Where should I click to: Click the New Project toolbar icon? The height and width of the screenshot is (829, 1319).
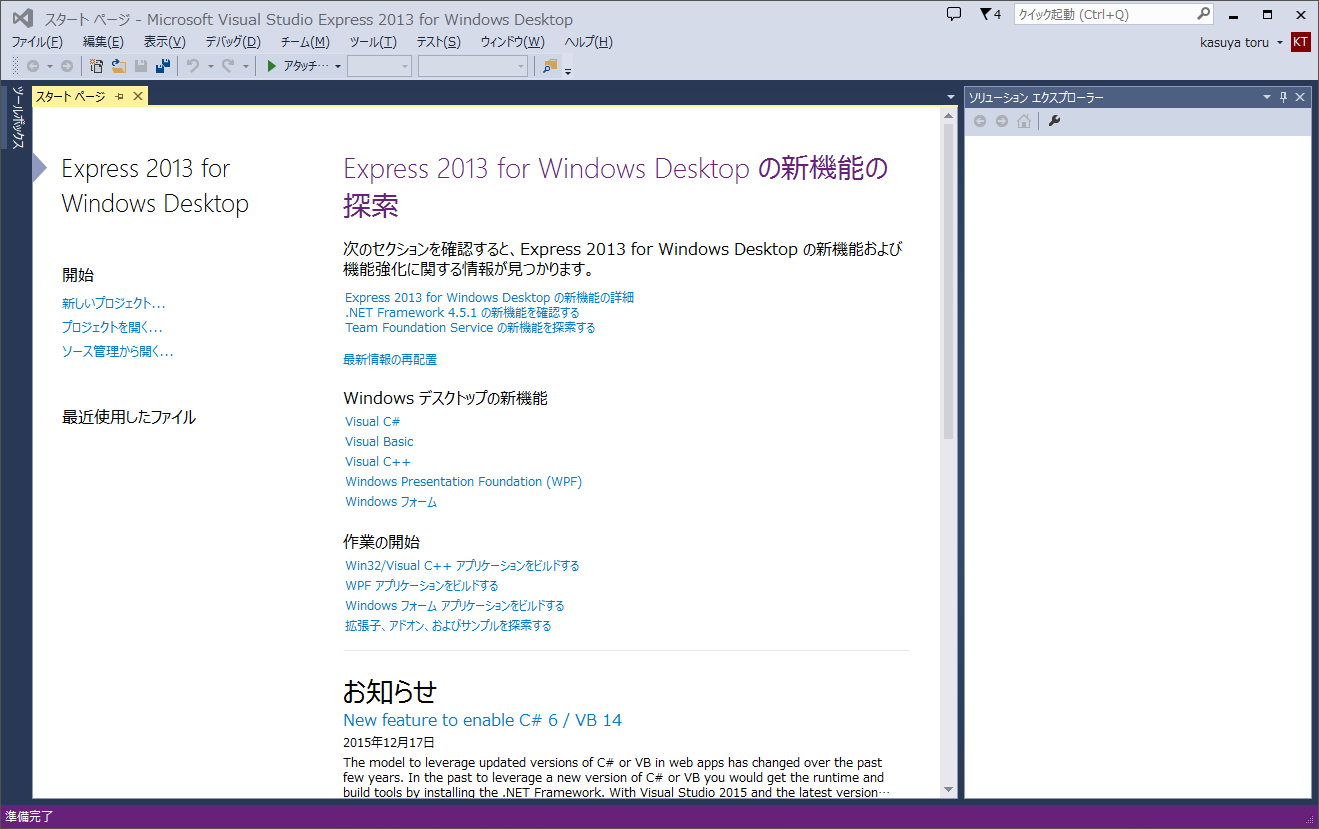pyautogui.click(x=97, y=66)
